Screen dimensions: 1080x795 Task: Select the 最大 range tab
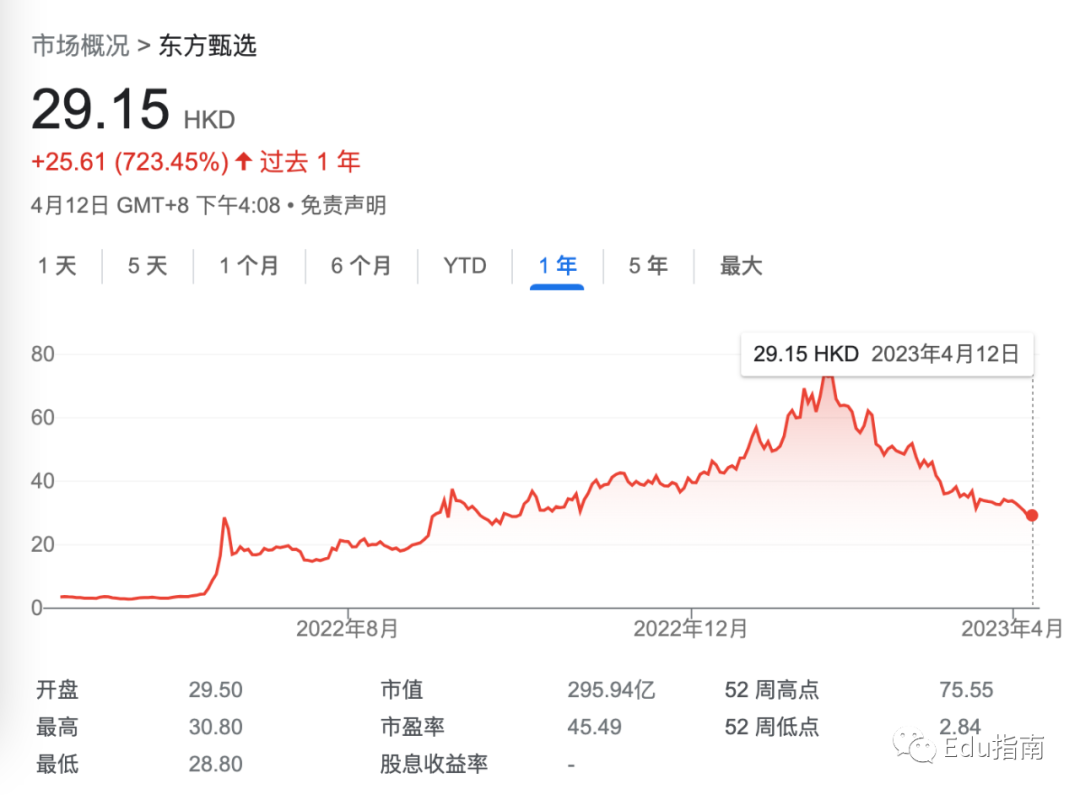741,266
